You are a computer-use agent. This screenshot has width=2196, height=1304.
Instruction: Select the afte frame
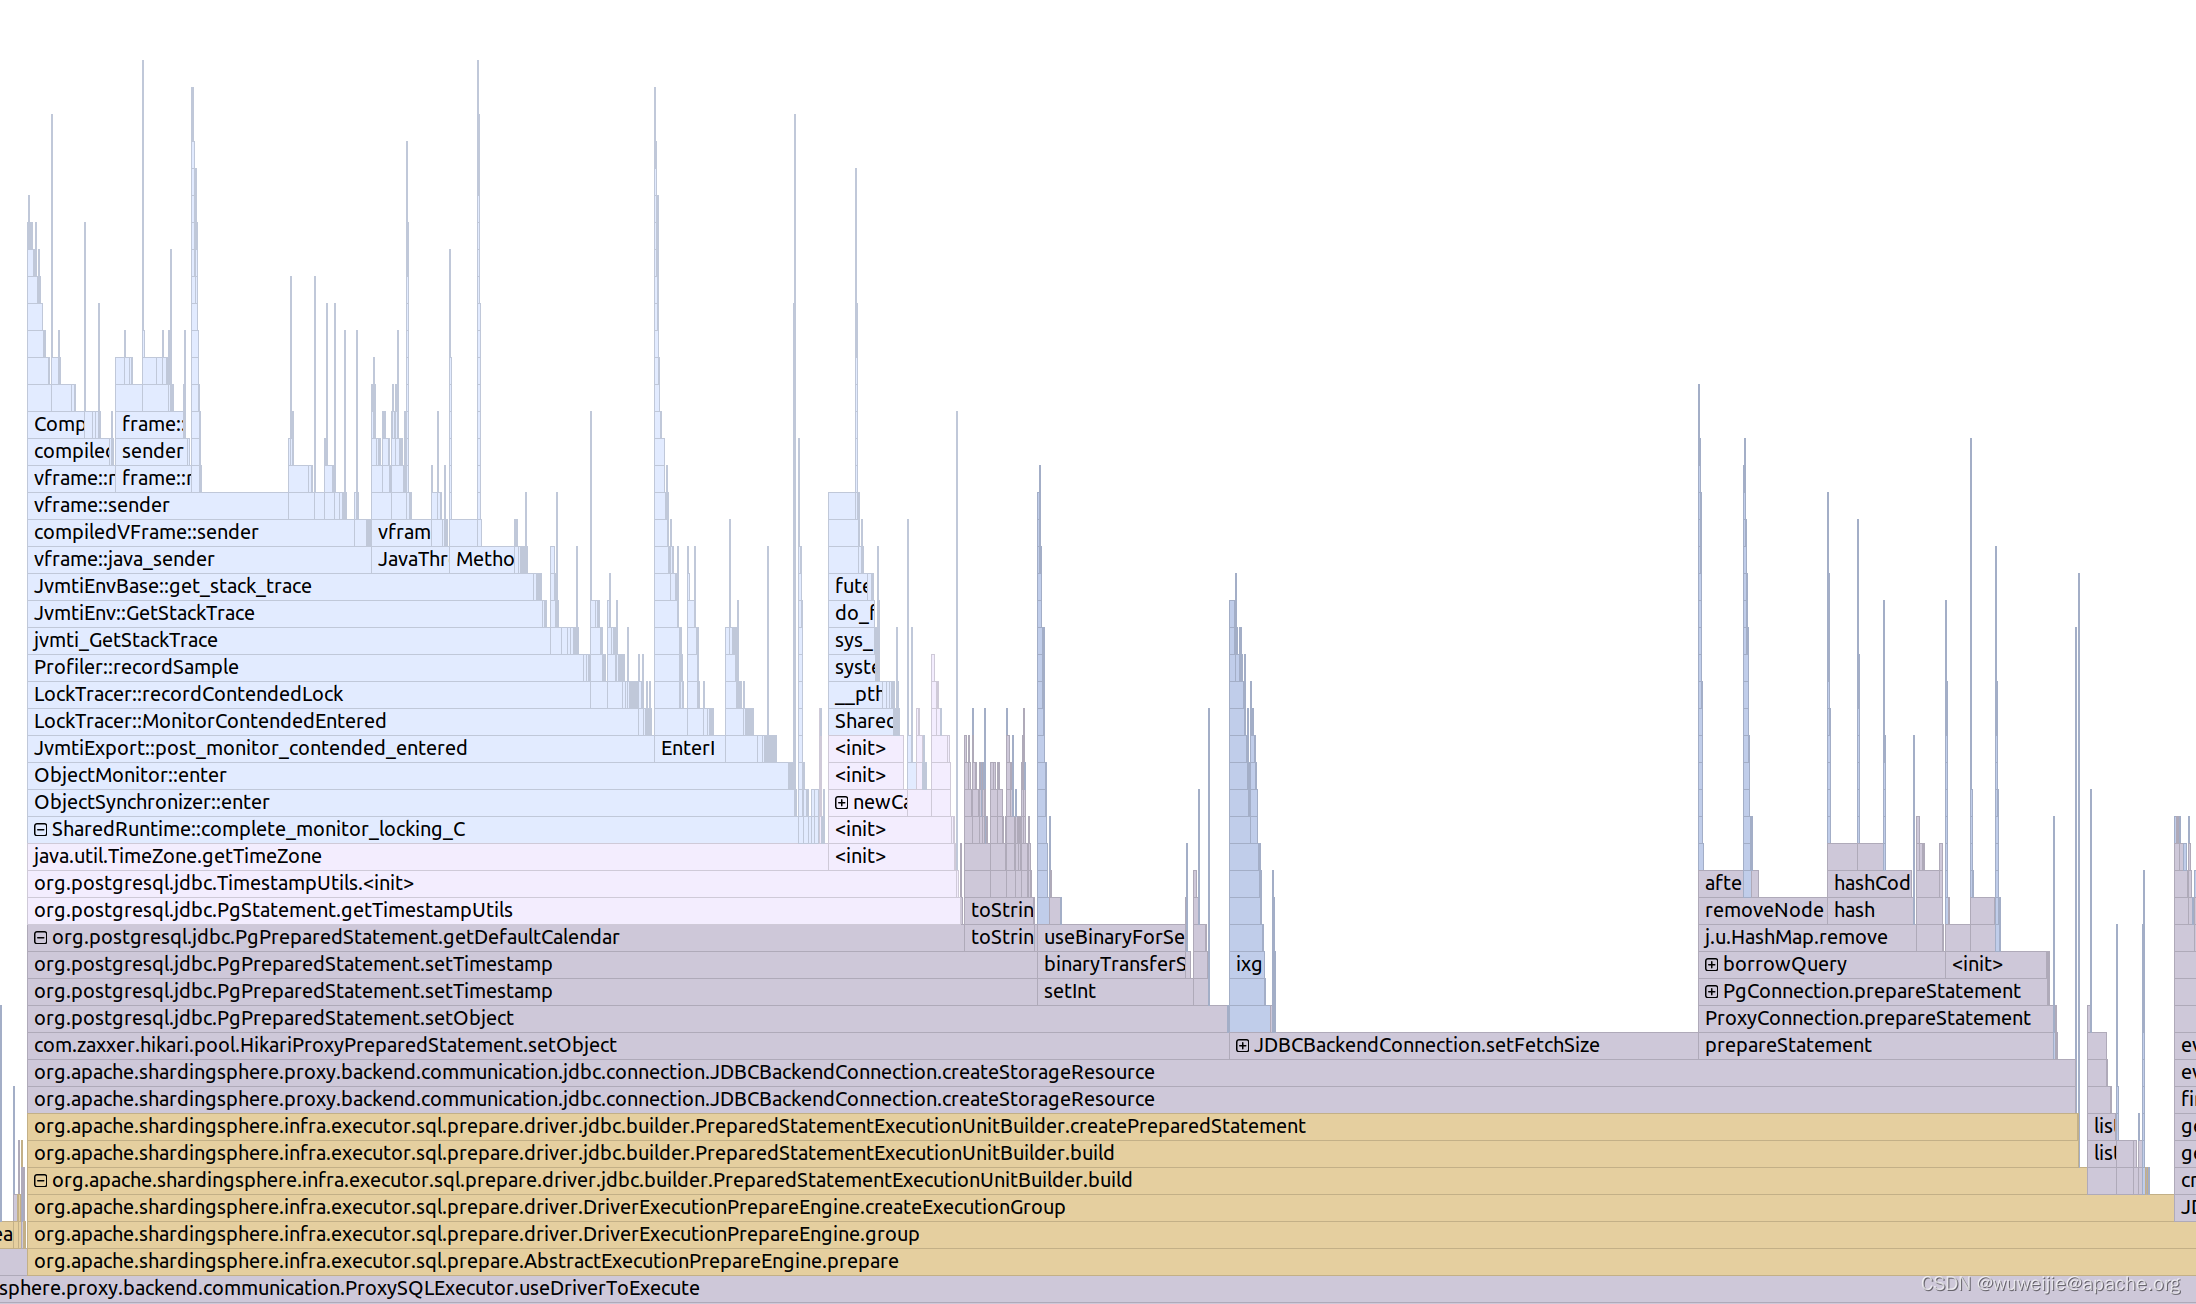pos(1721,883)
